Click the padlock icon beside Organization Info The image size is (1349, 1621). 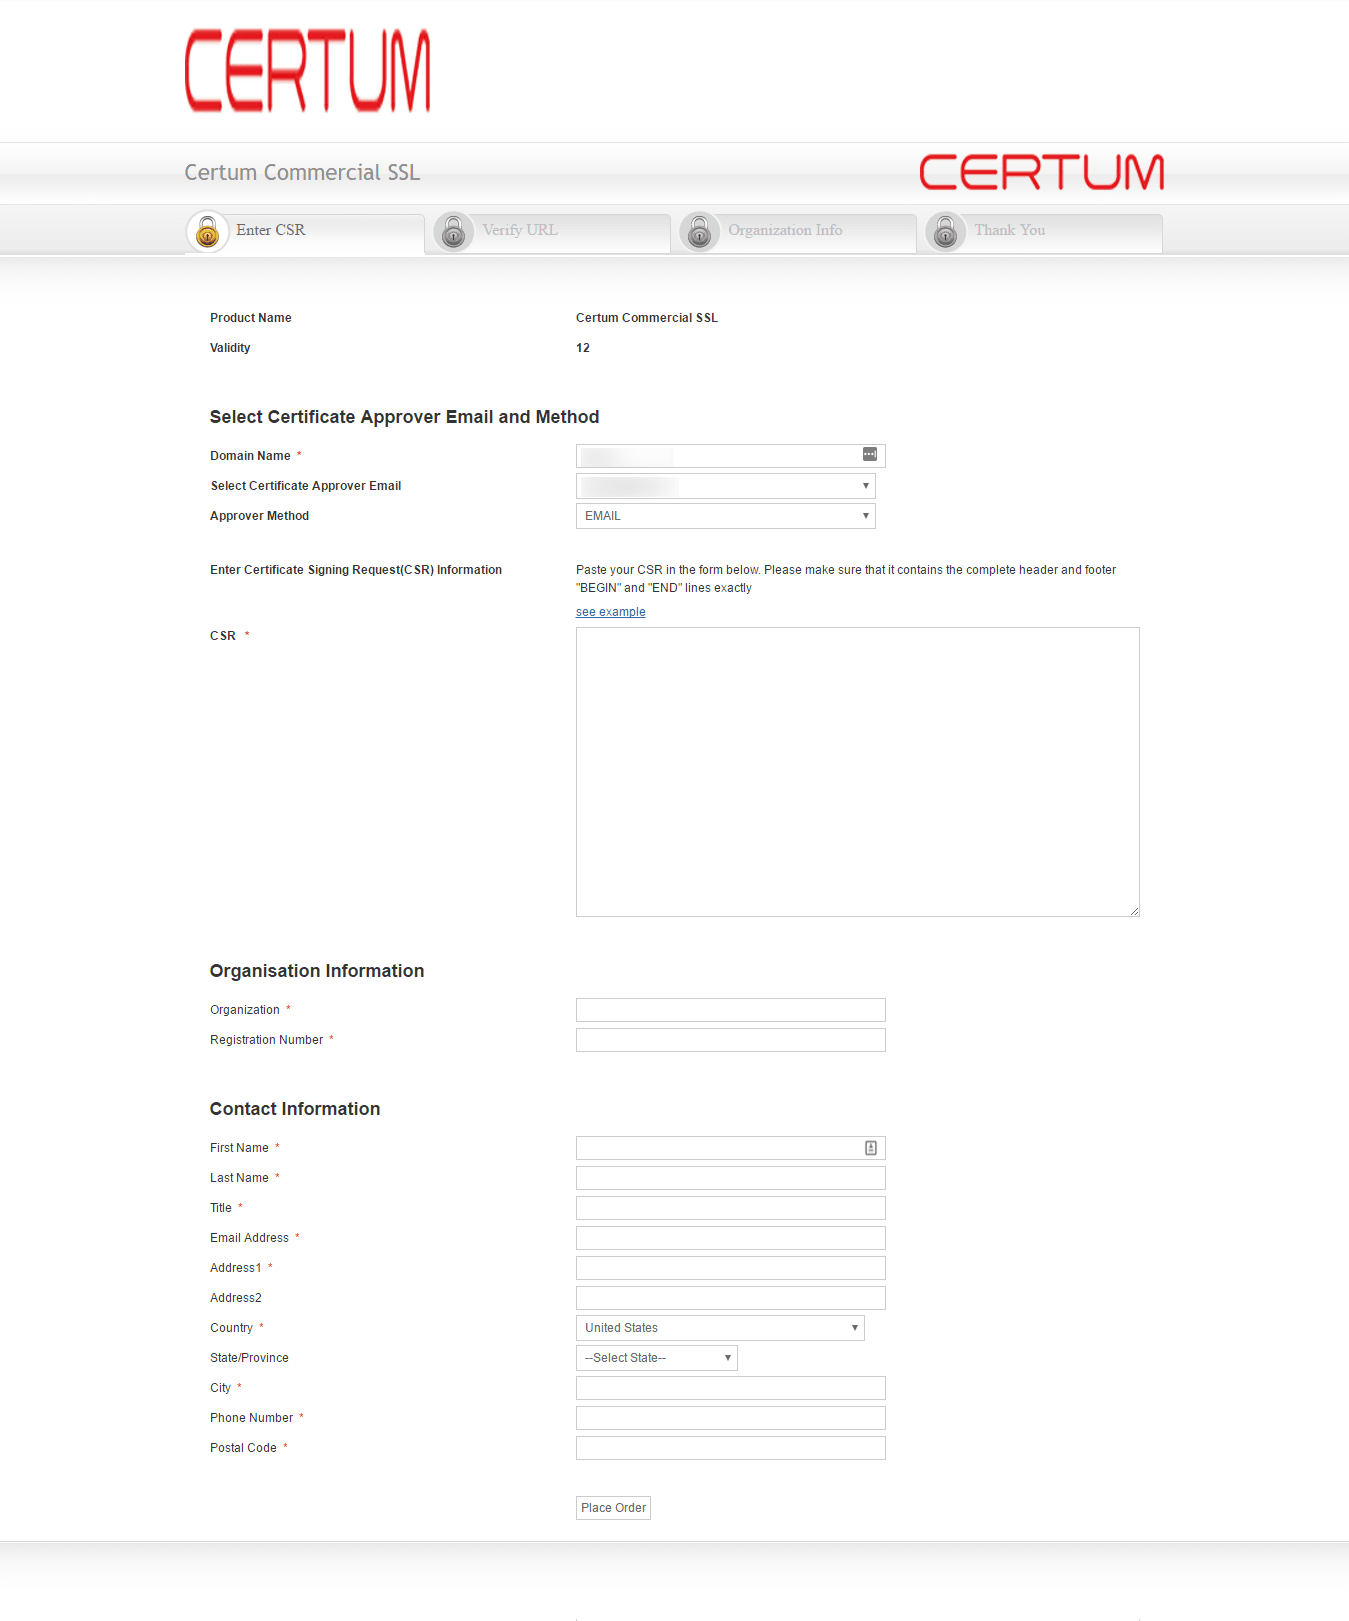click(x=700, y=232)
